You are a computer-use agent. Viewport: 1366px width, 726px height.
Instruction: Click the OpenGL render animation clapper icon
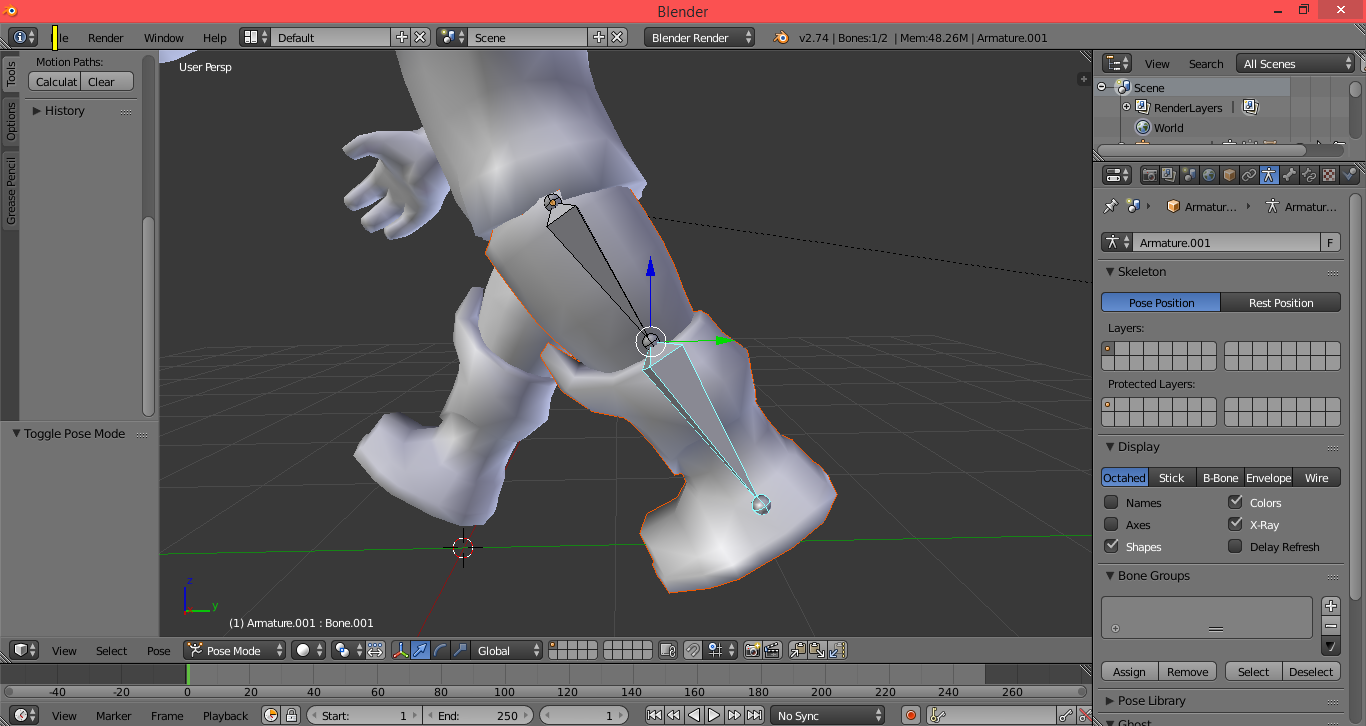(x=773, y=650)
